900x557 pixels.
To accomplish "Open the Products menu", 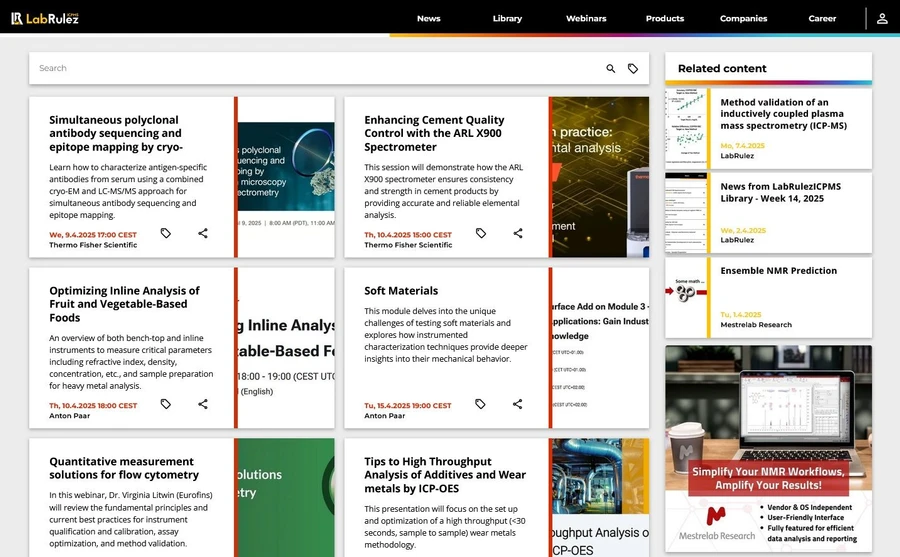I will 665,18.
